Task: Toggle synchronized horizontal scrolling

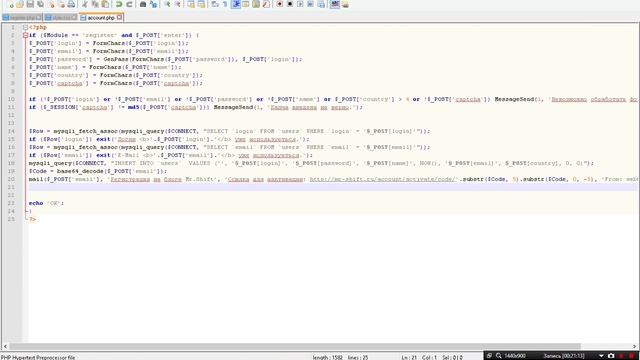Action: coord(202,4)
